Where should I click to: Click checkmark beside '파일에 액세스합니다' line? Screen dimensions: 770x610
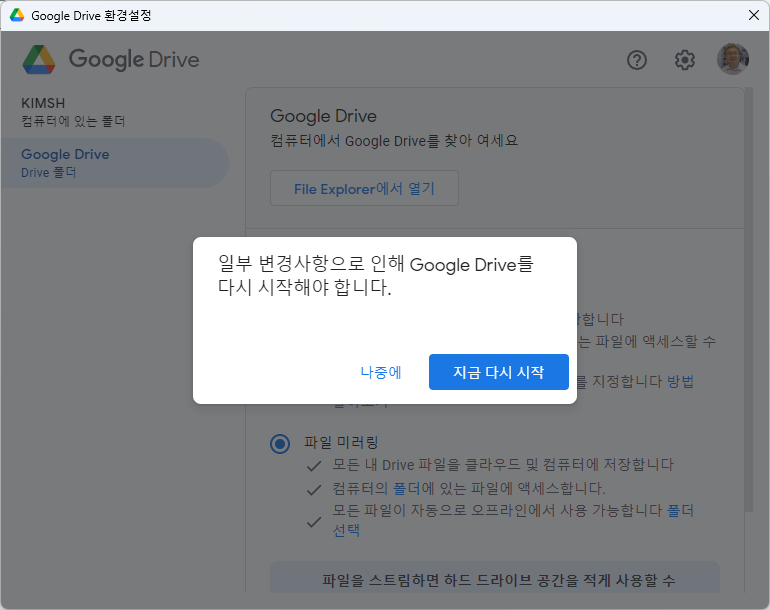pyautogui.click(x=314, y=489)
